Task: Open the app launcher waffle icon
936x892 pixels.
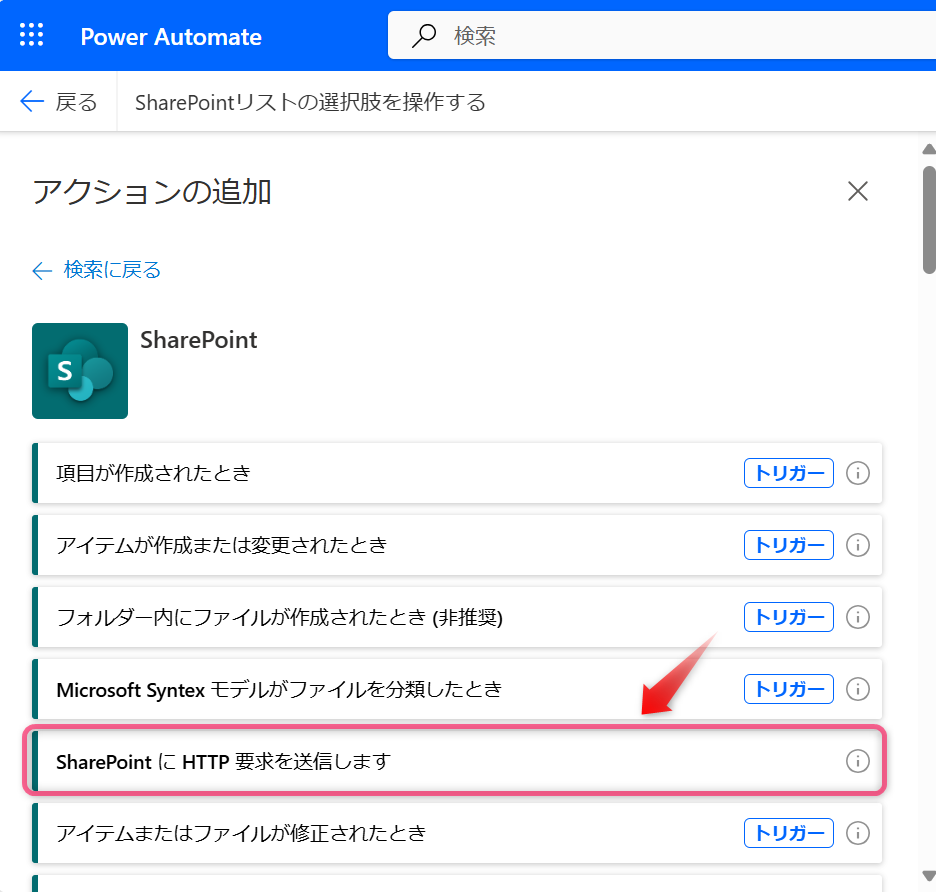Action: pos(32,35)
